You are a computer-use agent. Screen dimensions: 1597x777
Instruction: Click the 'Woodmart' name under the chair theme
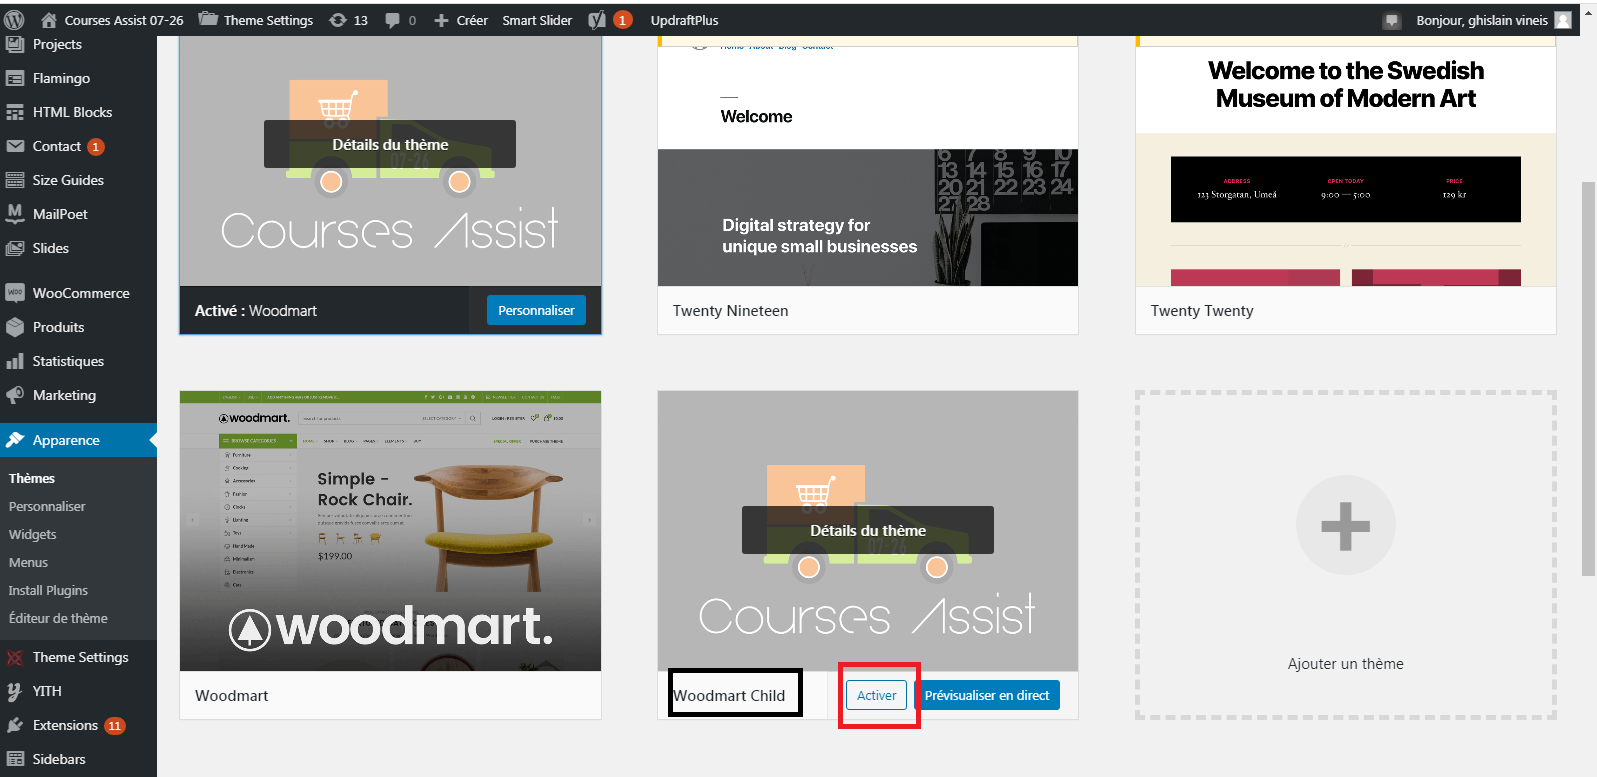tap(232, 696)
